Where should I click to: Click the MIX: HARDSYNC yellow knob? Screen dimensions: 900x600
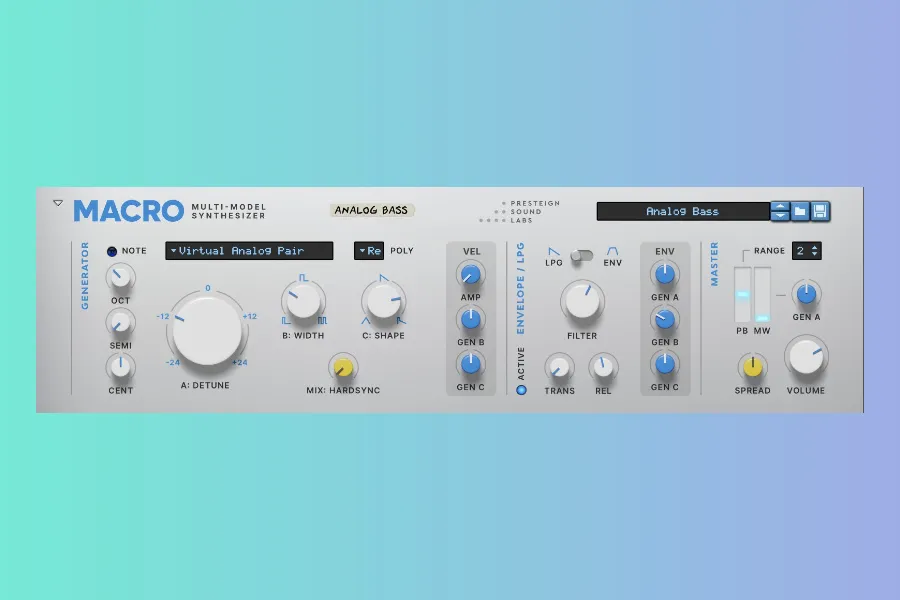tap(343, 368)
